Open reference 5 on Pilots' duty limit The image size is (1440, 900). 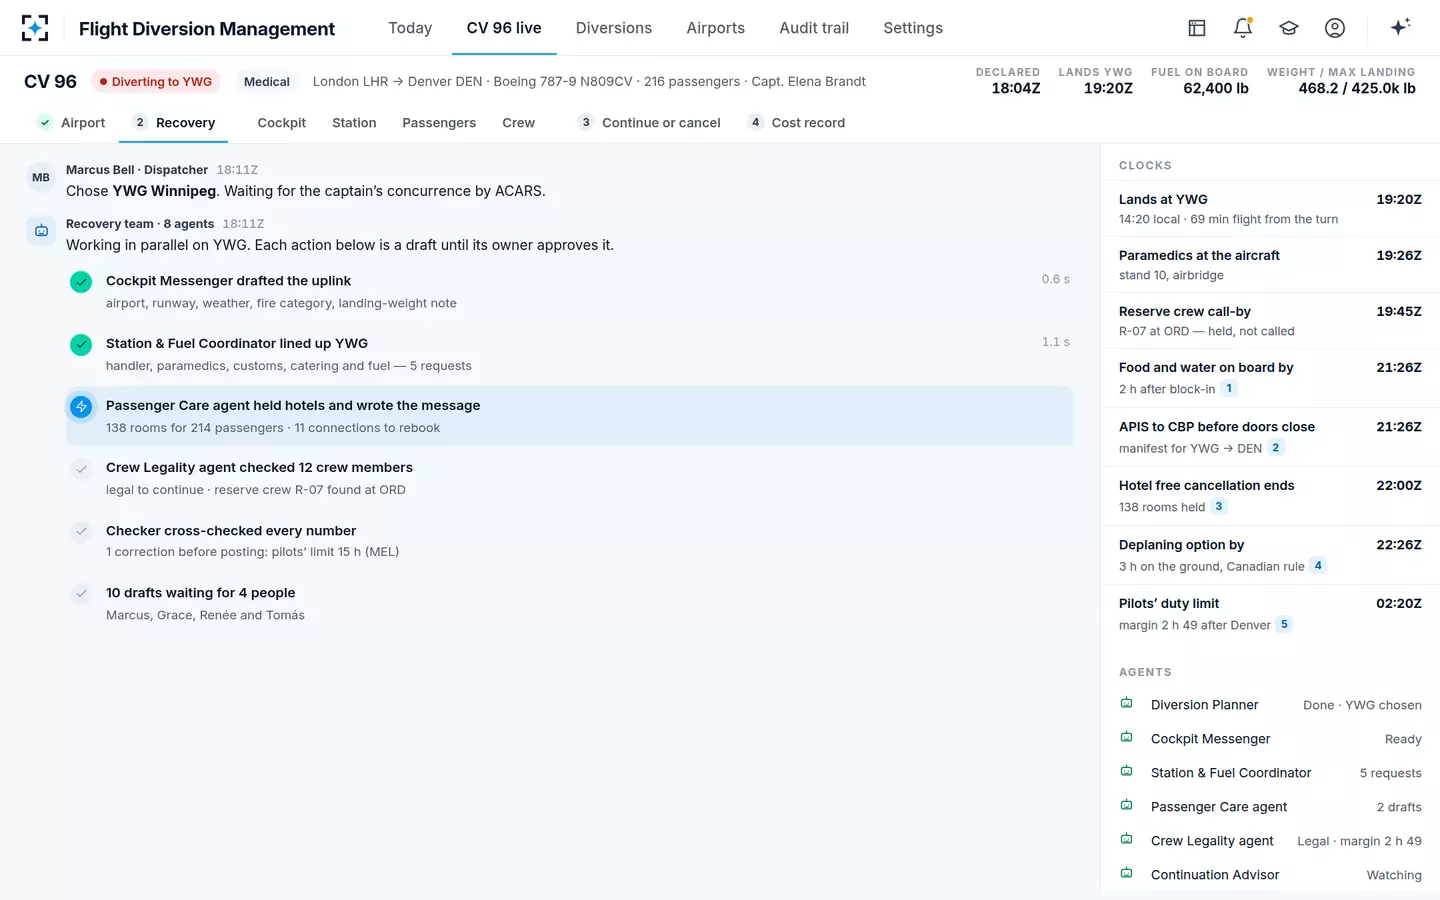[1285, 624]
